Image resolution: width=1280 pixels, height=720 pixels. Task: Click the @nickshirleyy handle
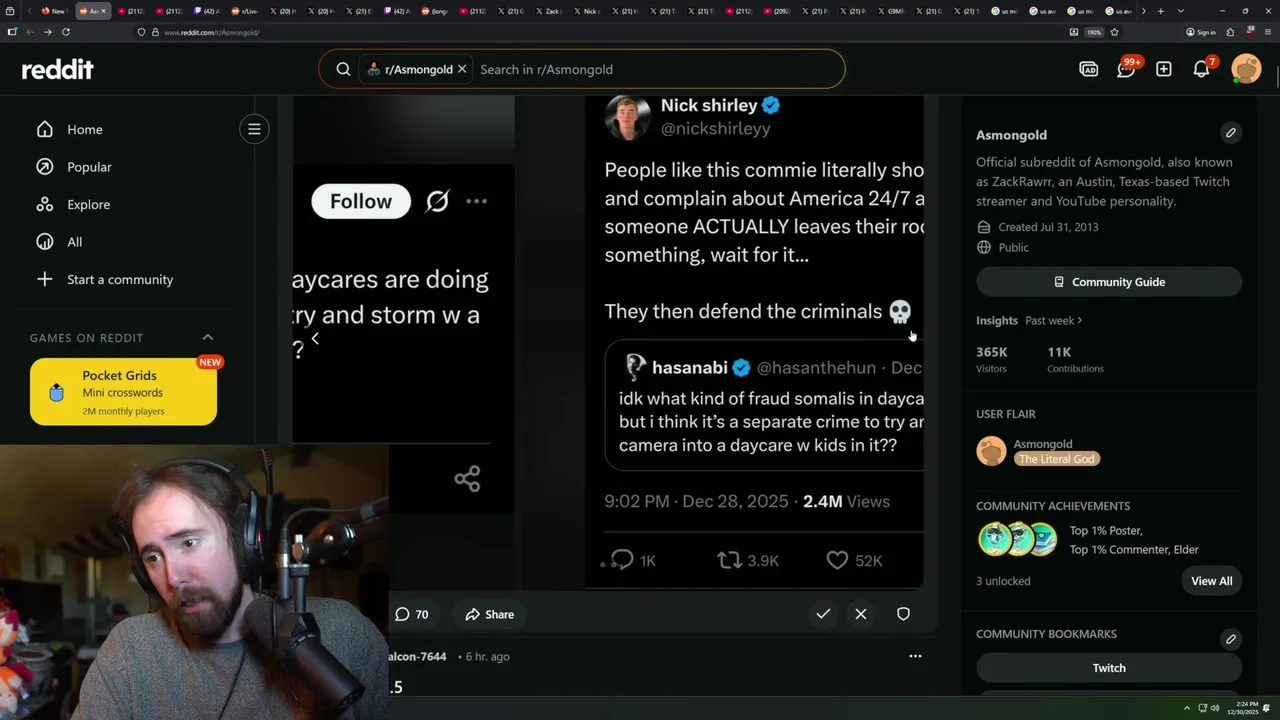[715, 129]
